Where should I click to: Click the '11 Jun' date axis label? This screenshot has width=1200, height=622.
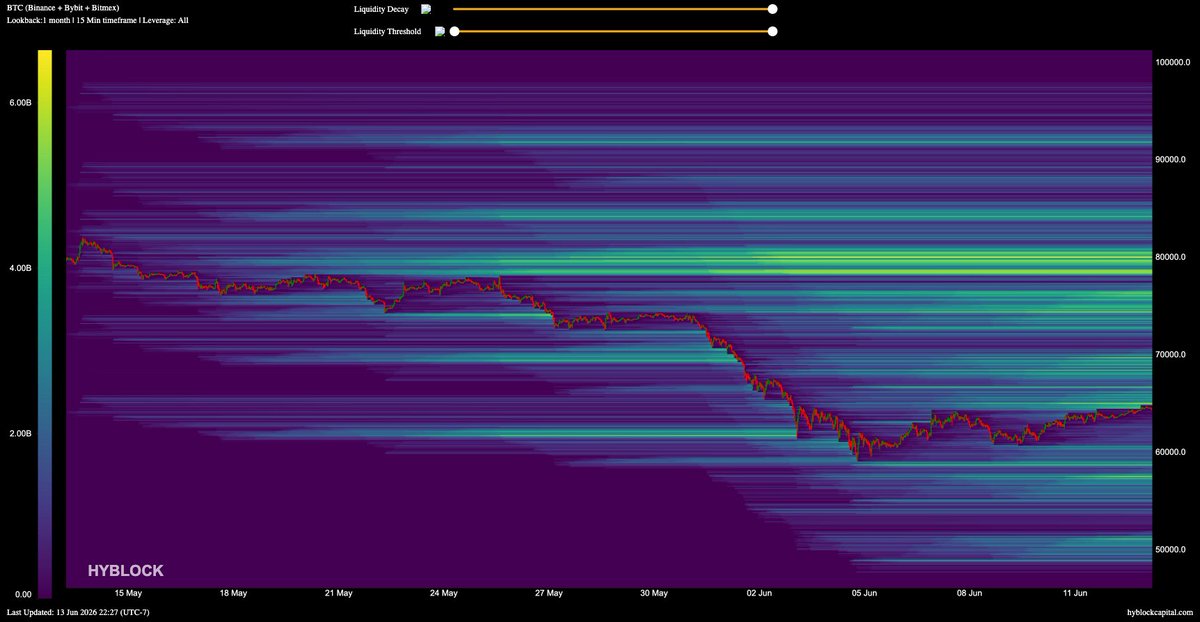(1074, 593)
